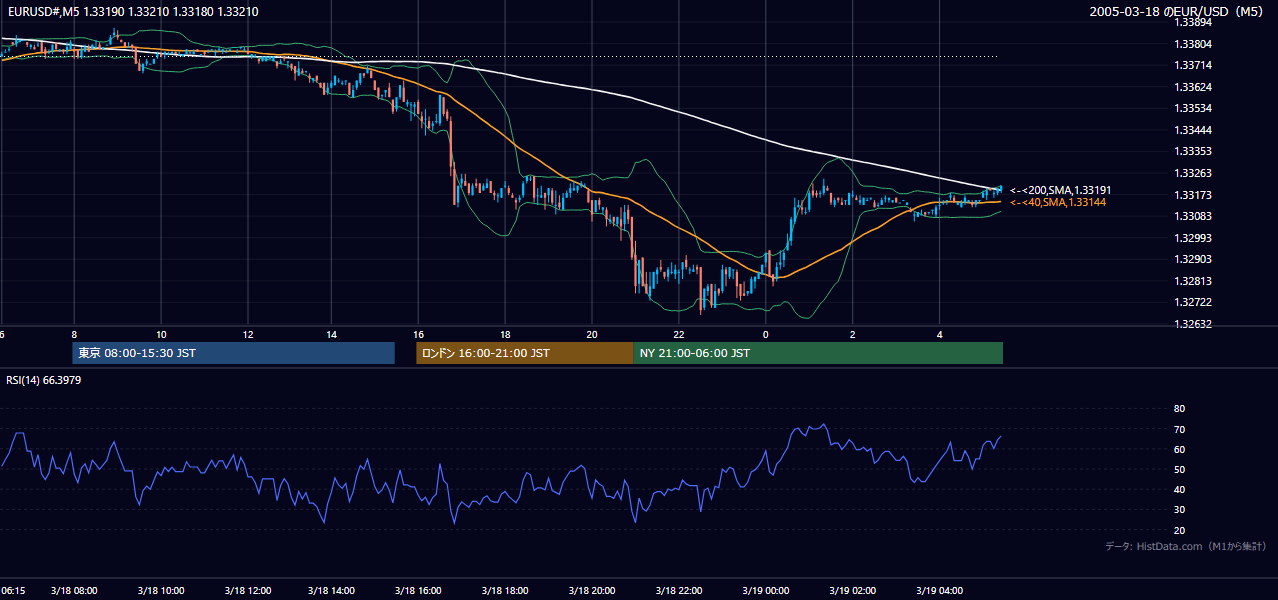This screenshot has width=1278, height=600.
Task: Click the 3/18 18:00 time label
Action: (505, 591)
